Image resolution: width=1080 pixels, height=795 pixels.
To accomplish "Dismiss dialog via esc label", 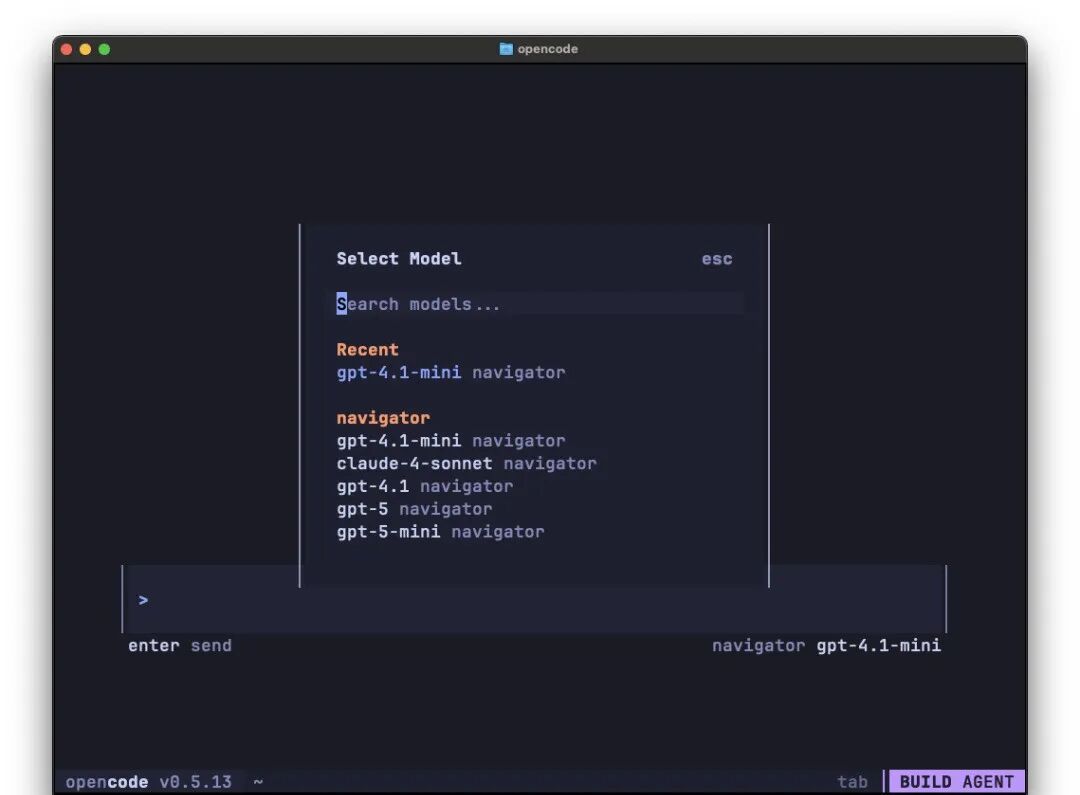I will (716, 259).
